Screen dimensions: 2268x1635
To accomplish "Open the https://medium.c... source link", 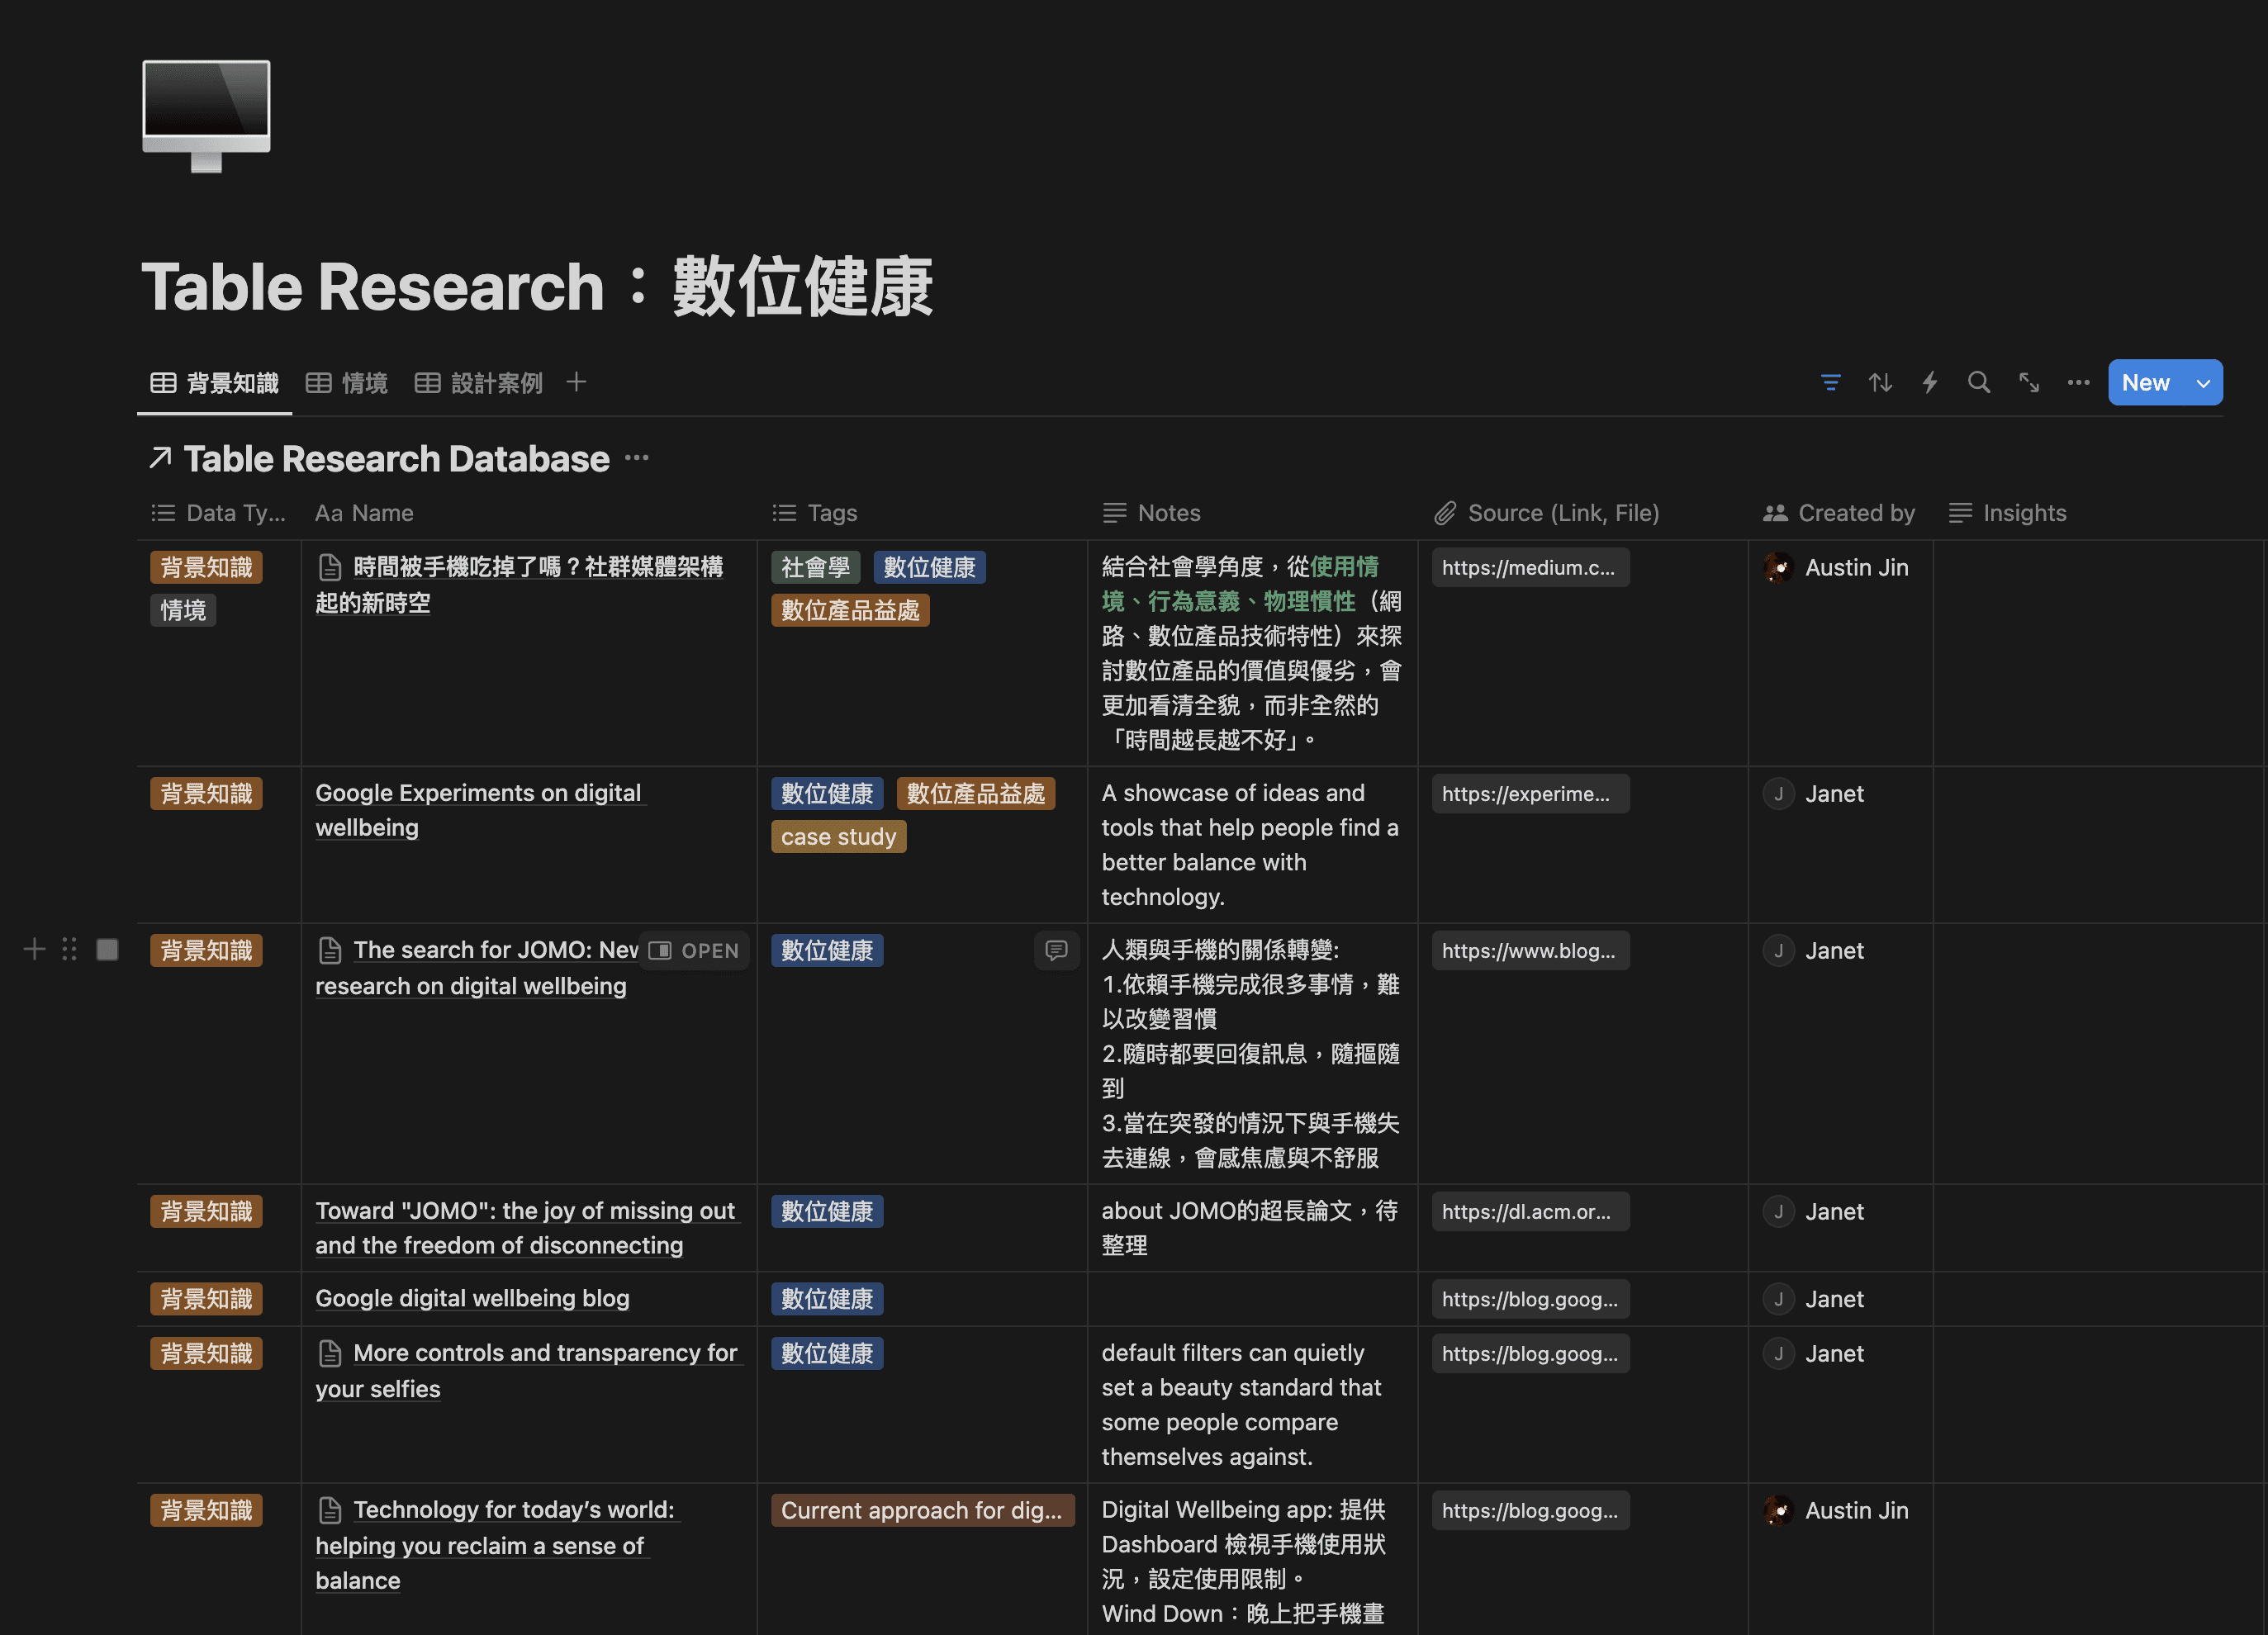I will coord(1528,568).
